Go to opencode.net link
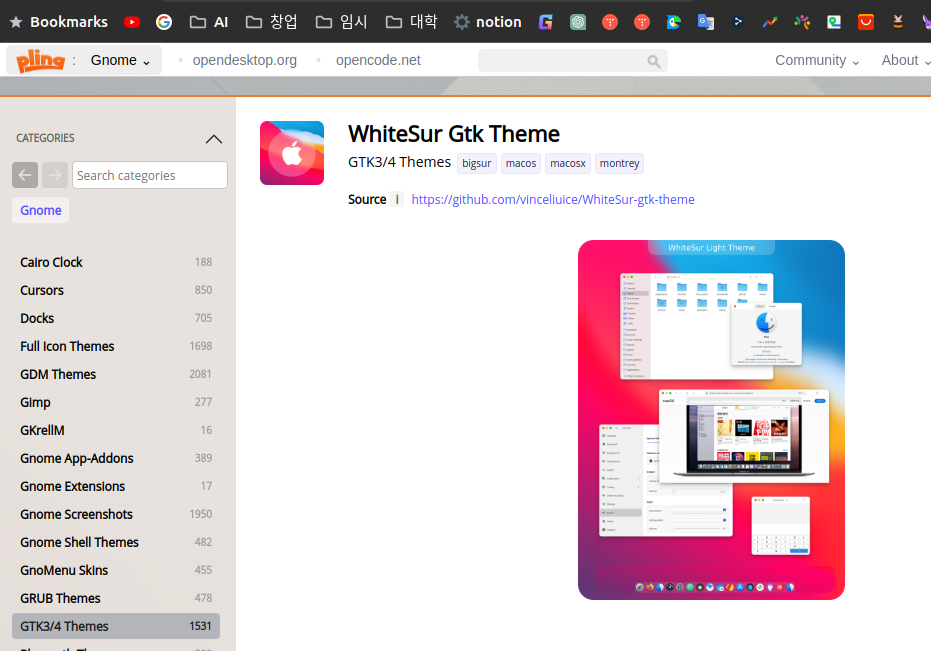 click(x=378, y=61)
